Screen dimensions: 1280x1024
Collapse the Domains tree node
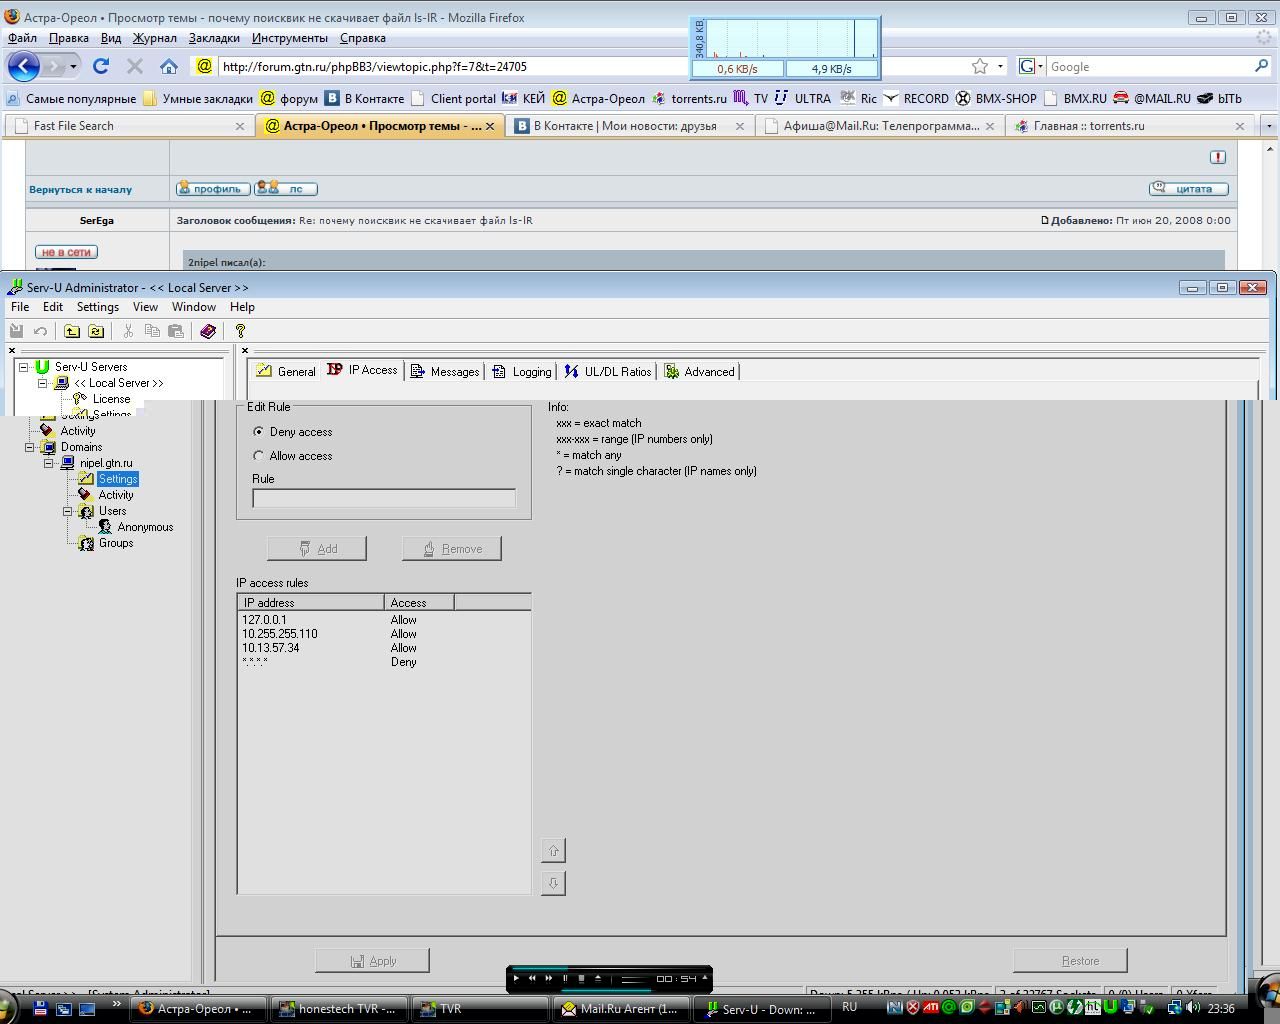tap(30, 447)
